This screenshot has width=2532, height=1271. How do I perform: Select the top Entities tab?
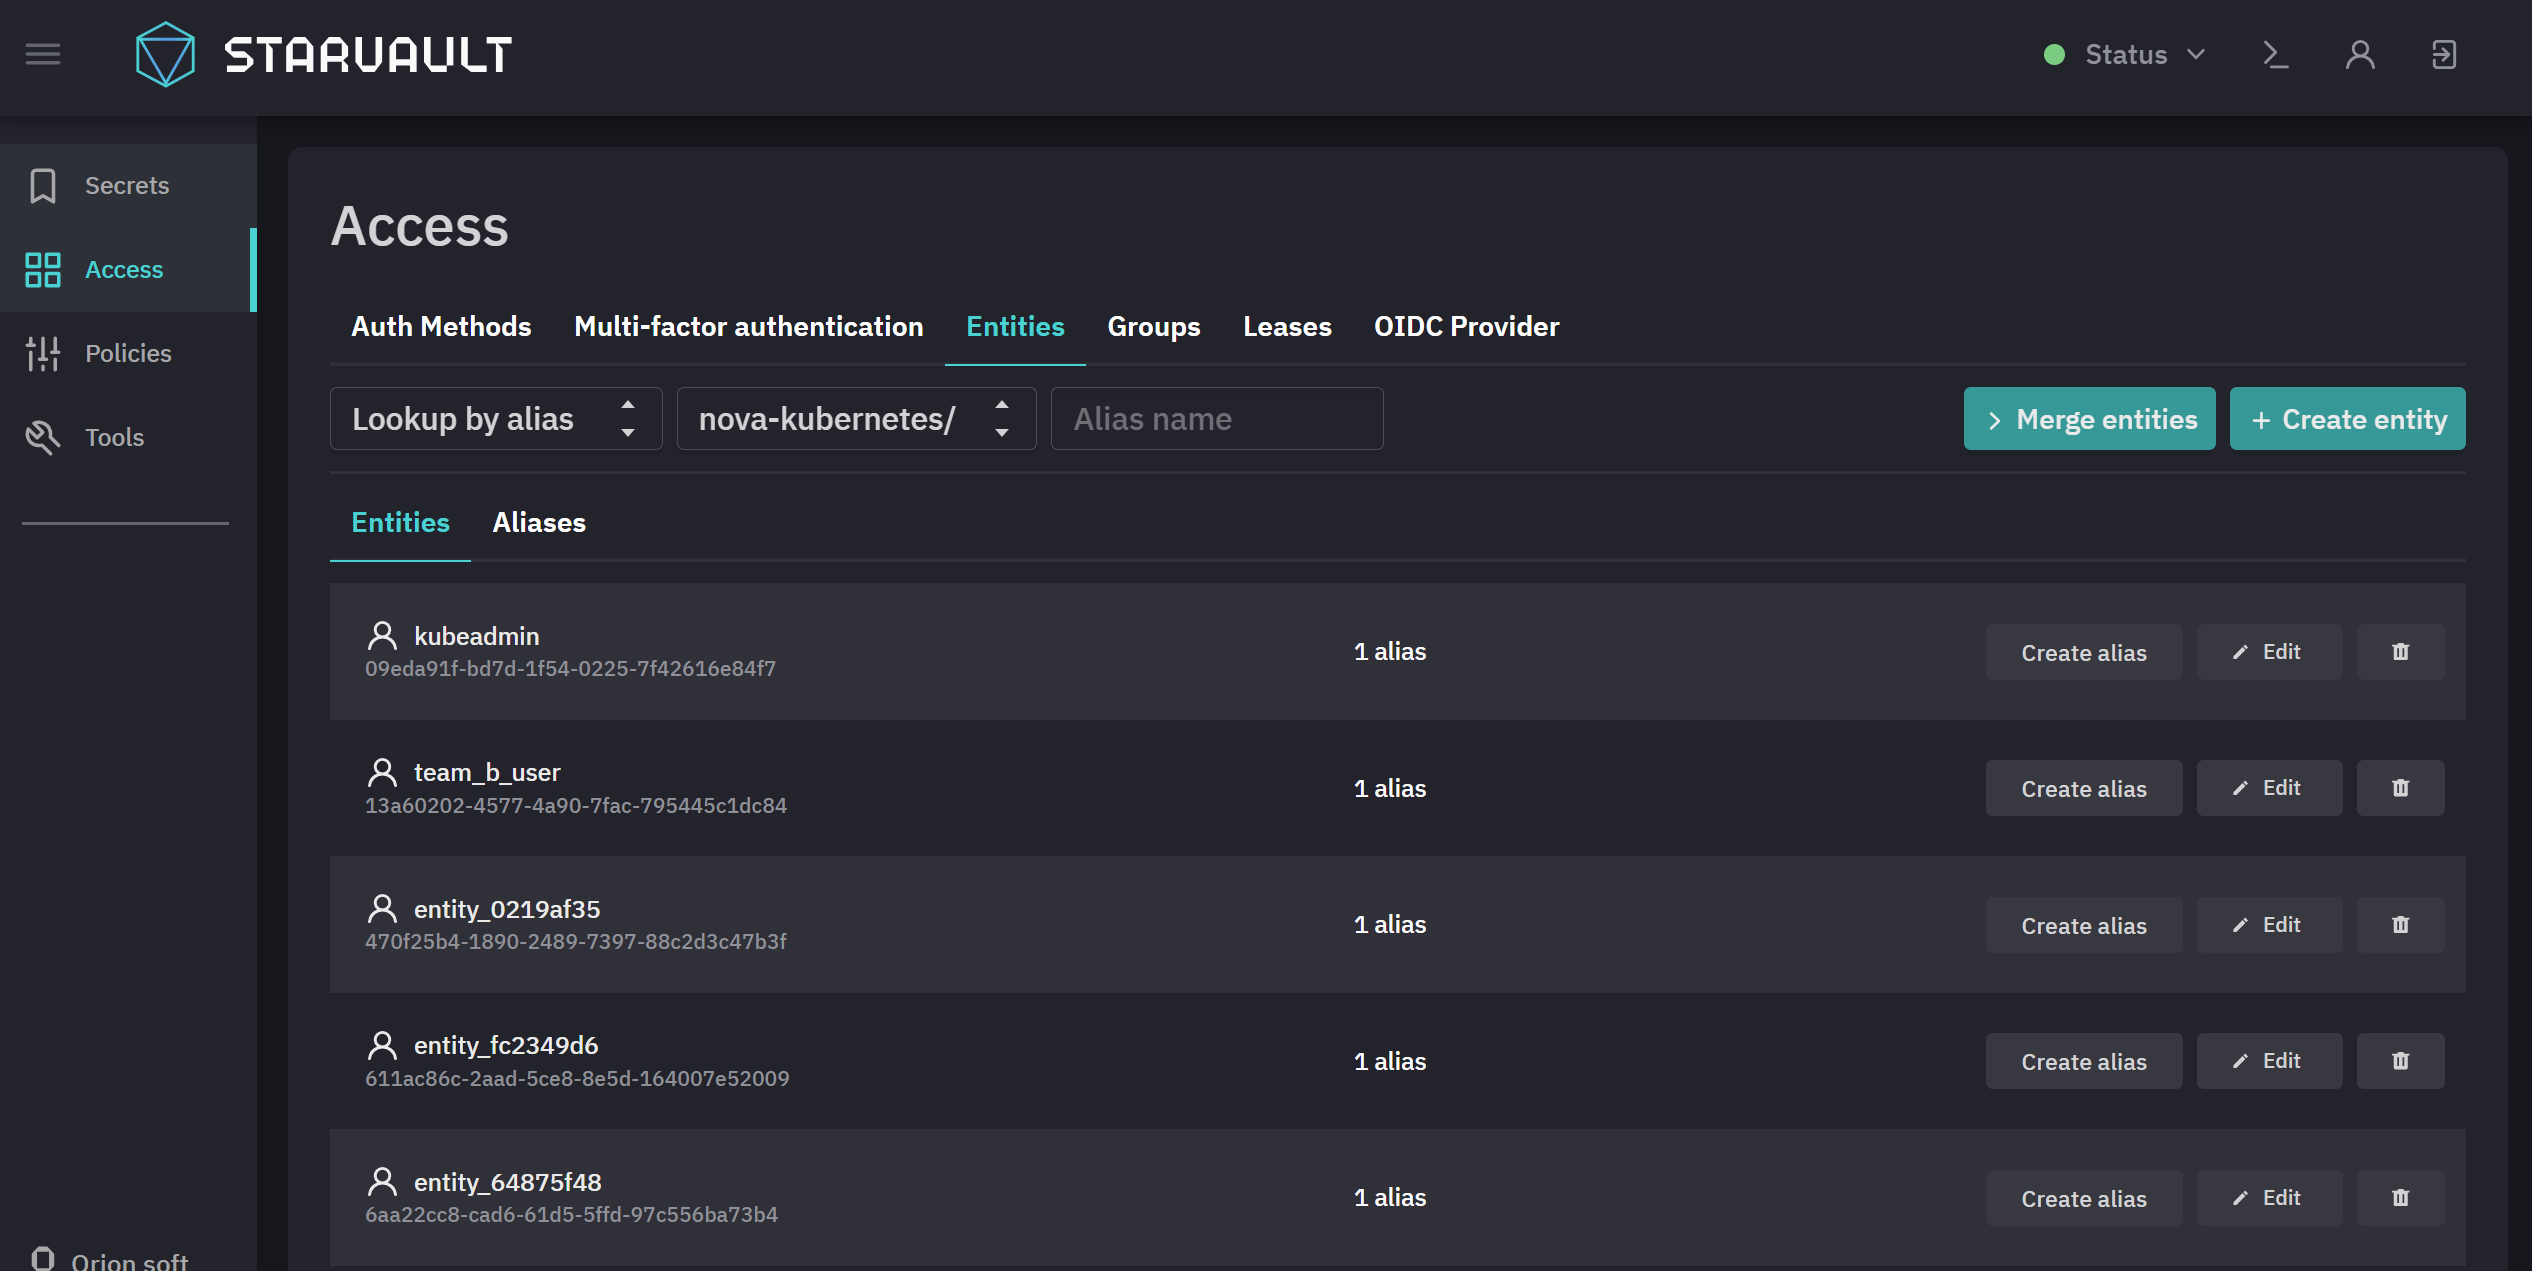coord(1015,327)
